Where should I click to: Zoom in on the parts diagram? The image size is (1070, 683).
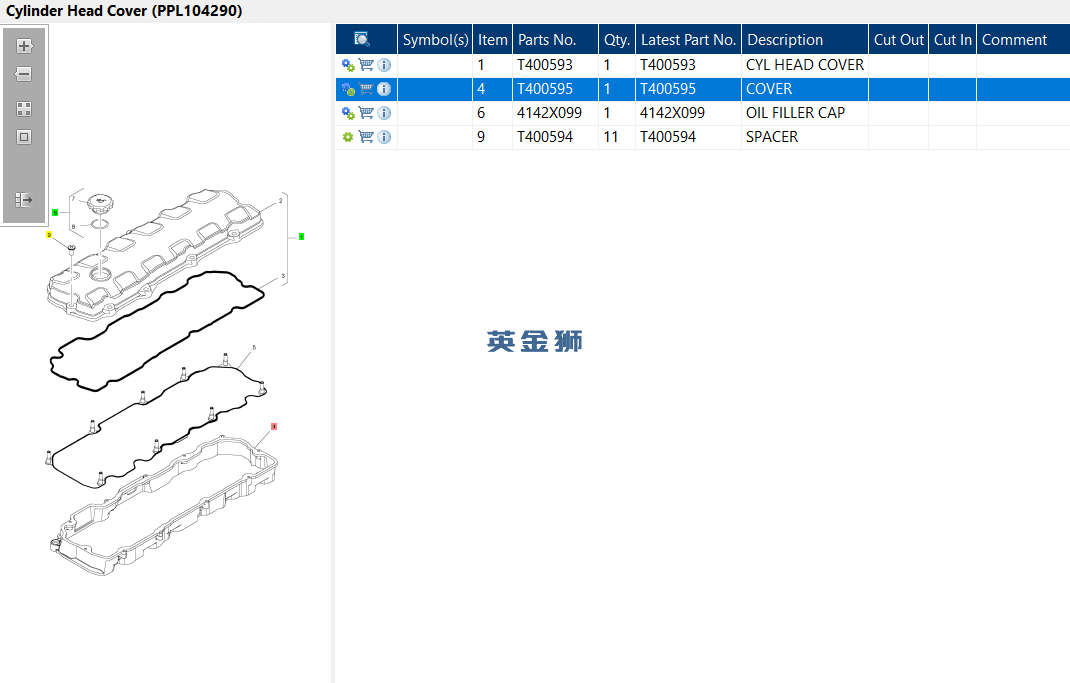[x=24, y=46]
